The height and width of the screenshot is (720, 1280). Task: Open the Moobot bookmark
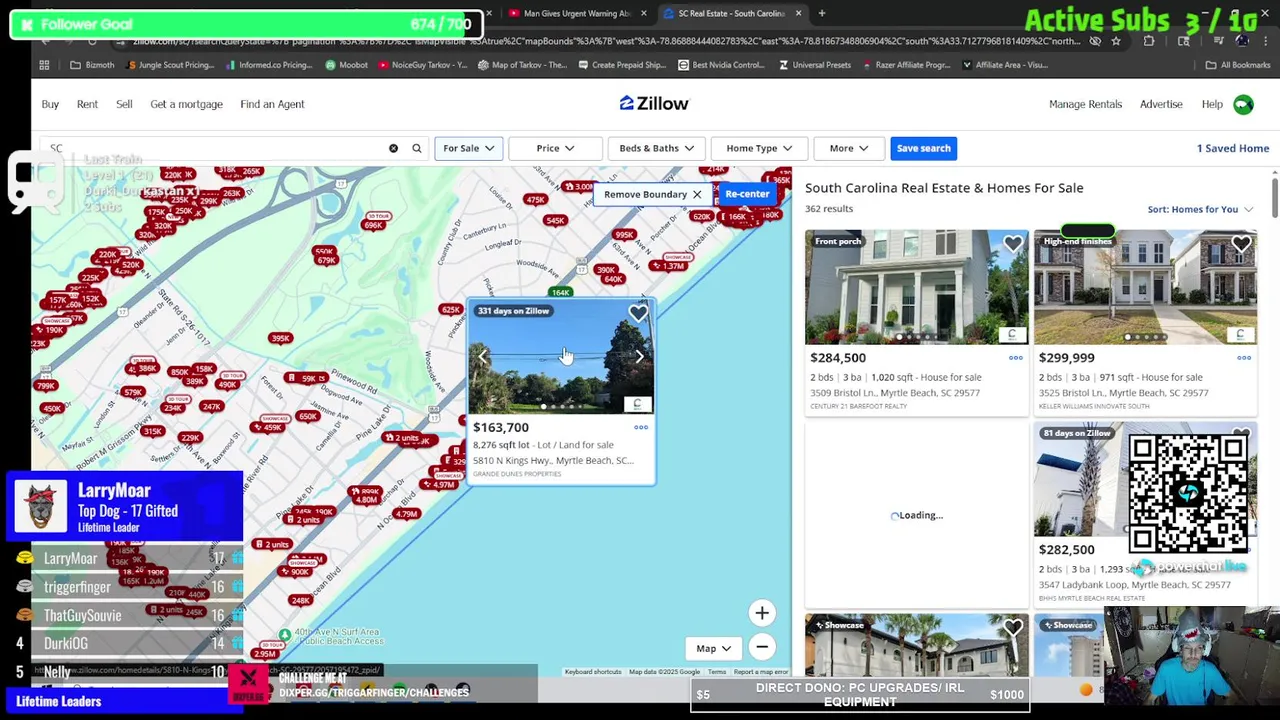pyautogui.click(x=346, y=65)
